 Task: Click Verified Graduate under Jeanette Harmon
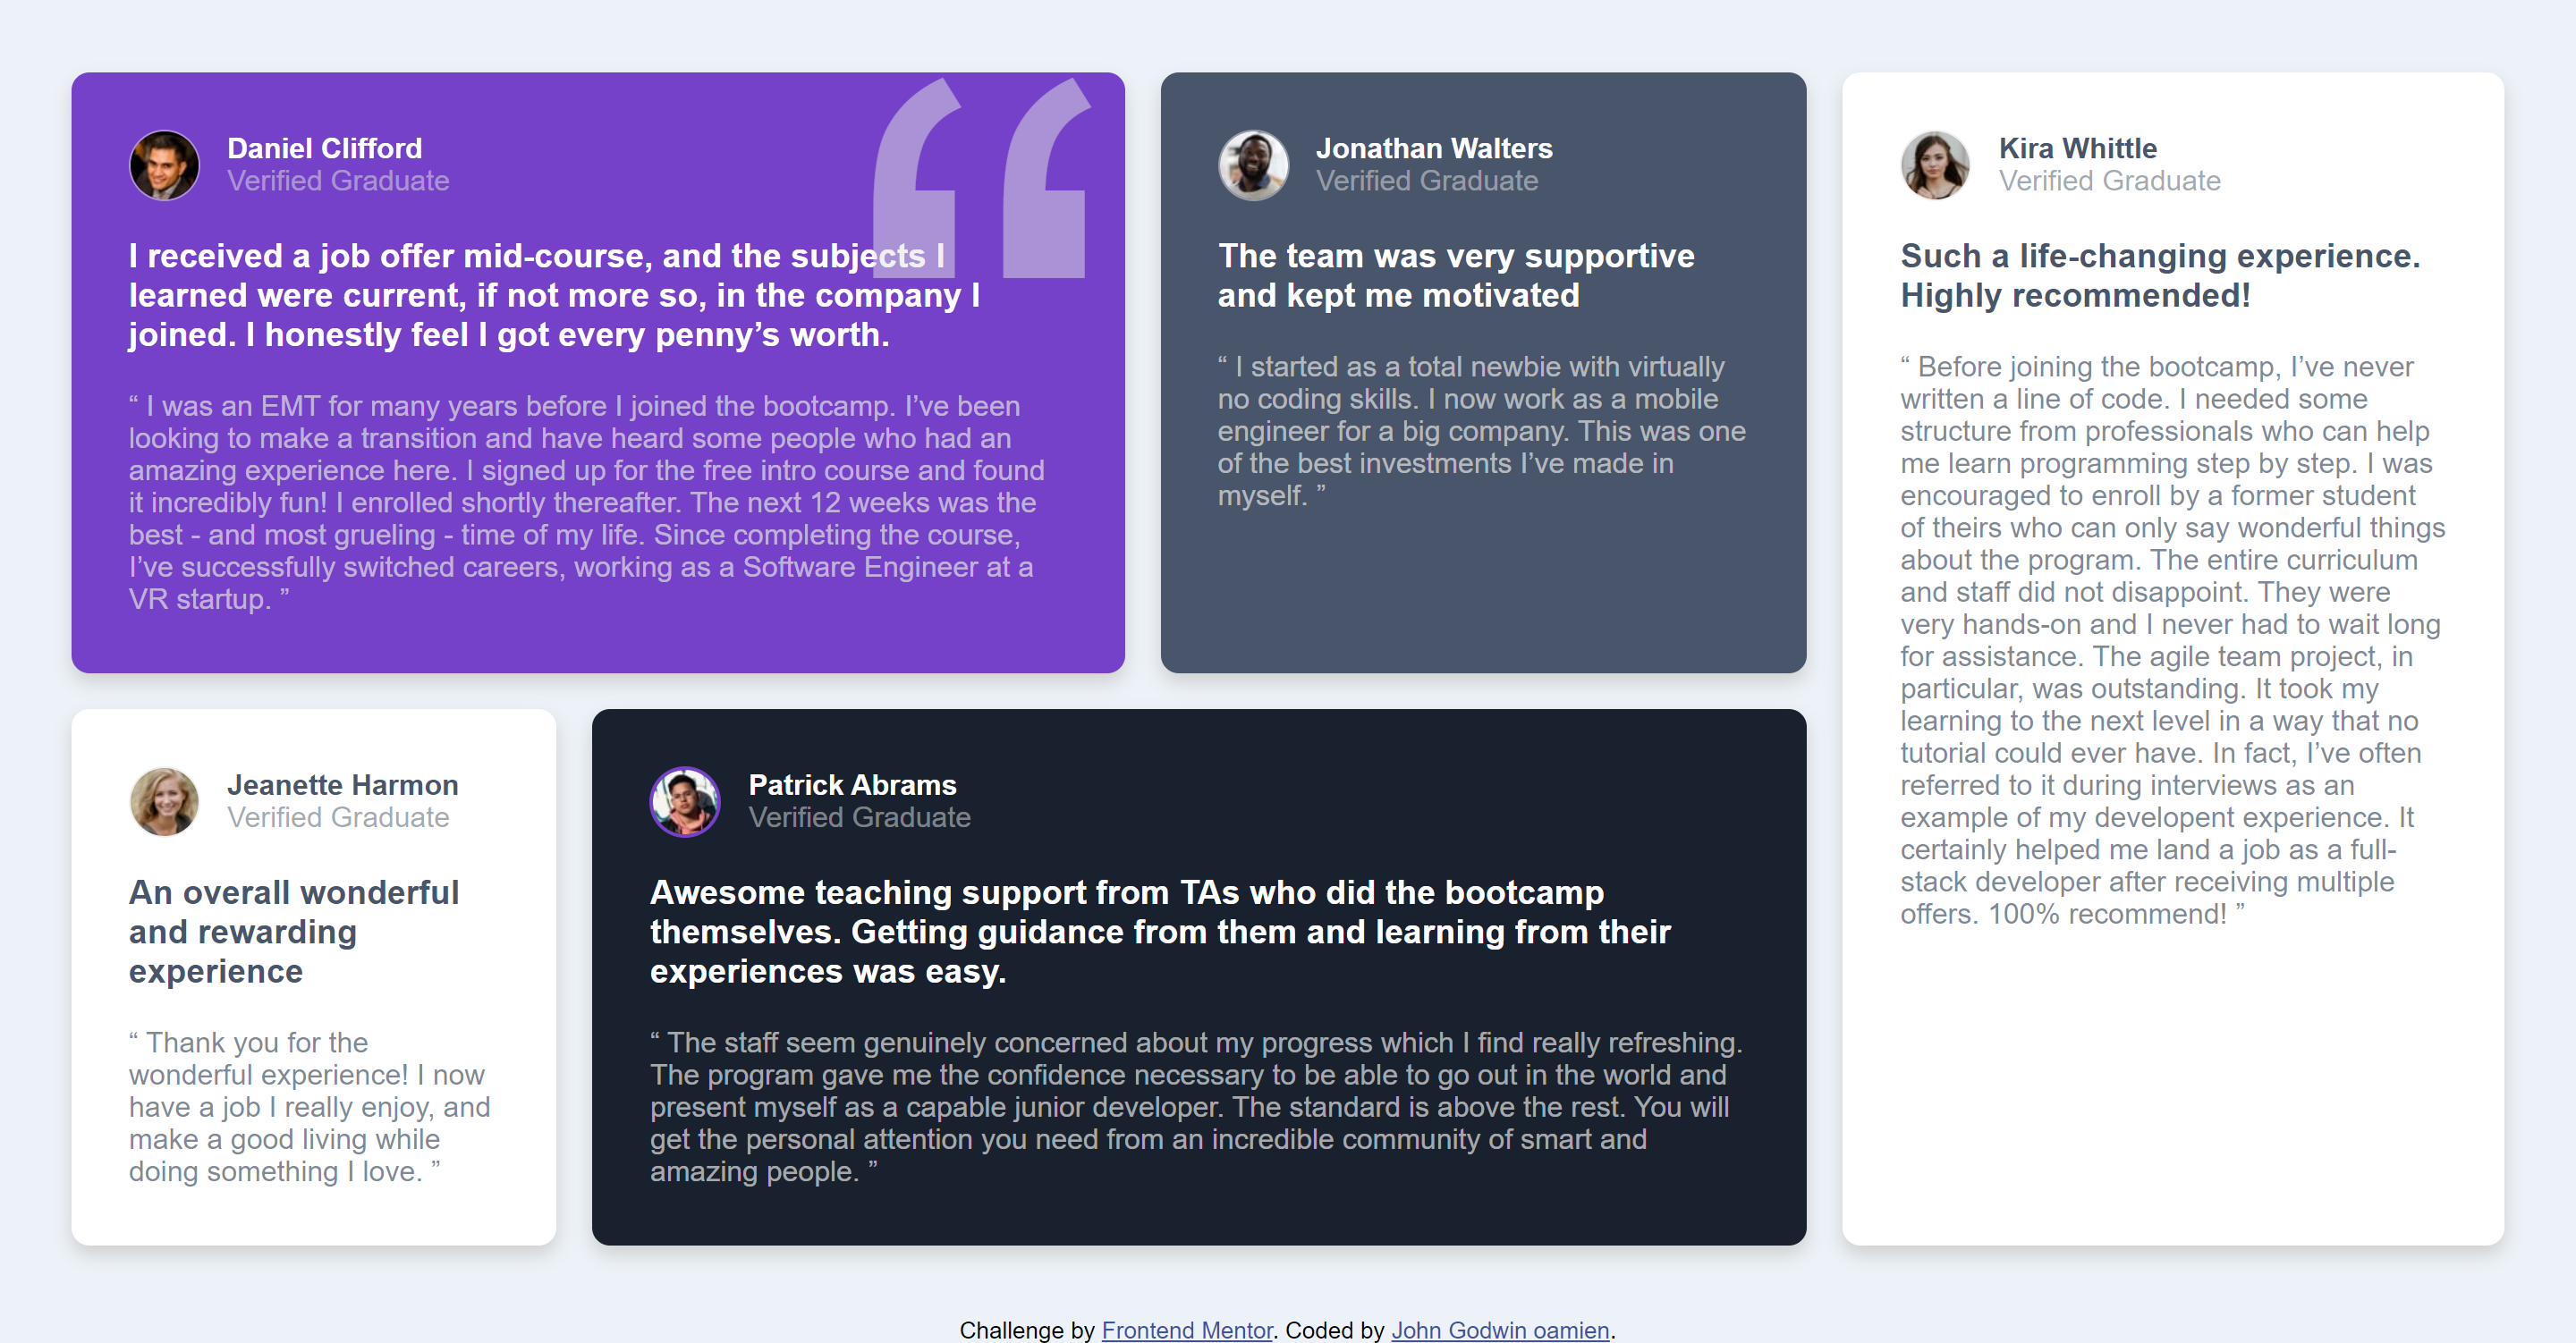(338, 818)
